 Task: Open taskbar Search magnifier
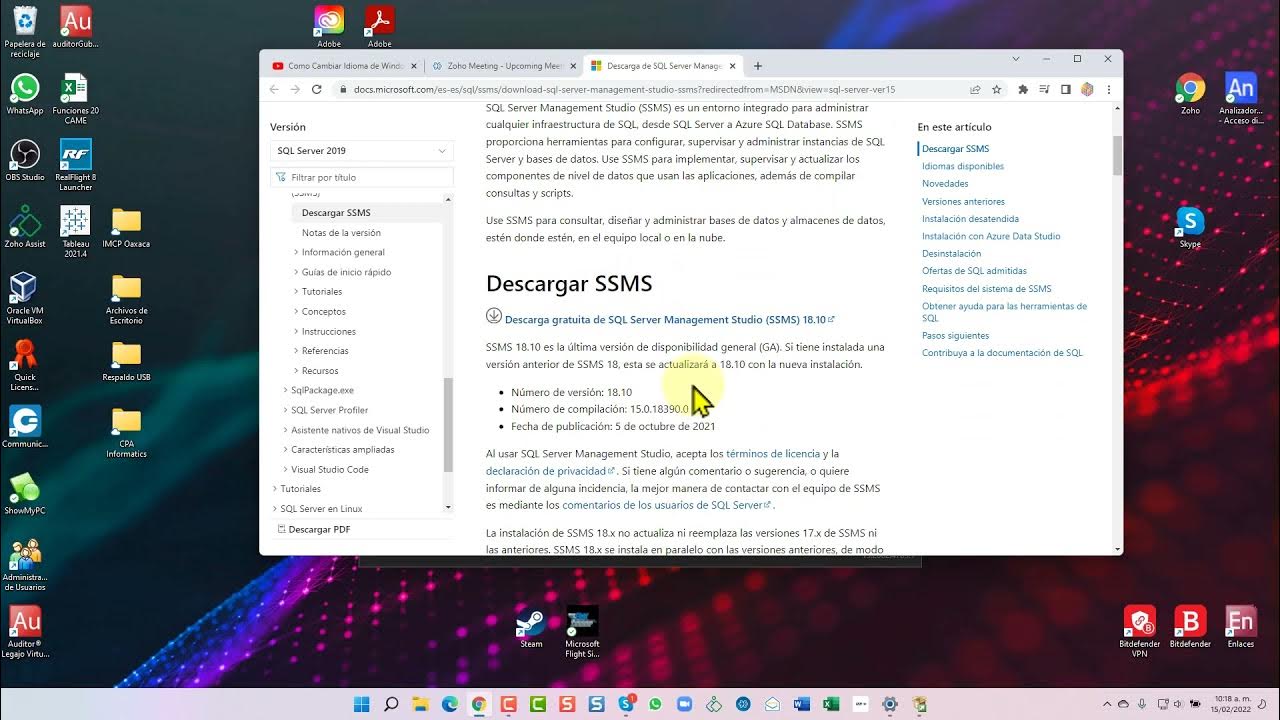pos(391,704)
